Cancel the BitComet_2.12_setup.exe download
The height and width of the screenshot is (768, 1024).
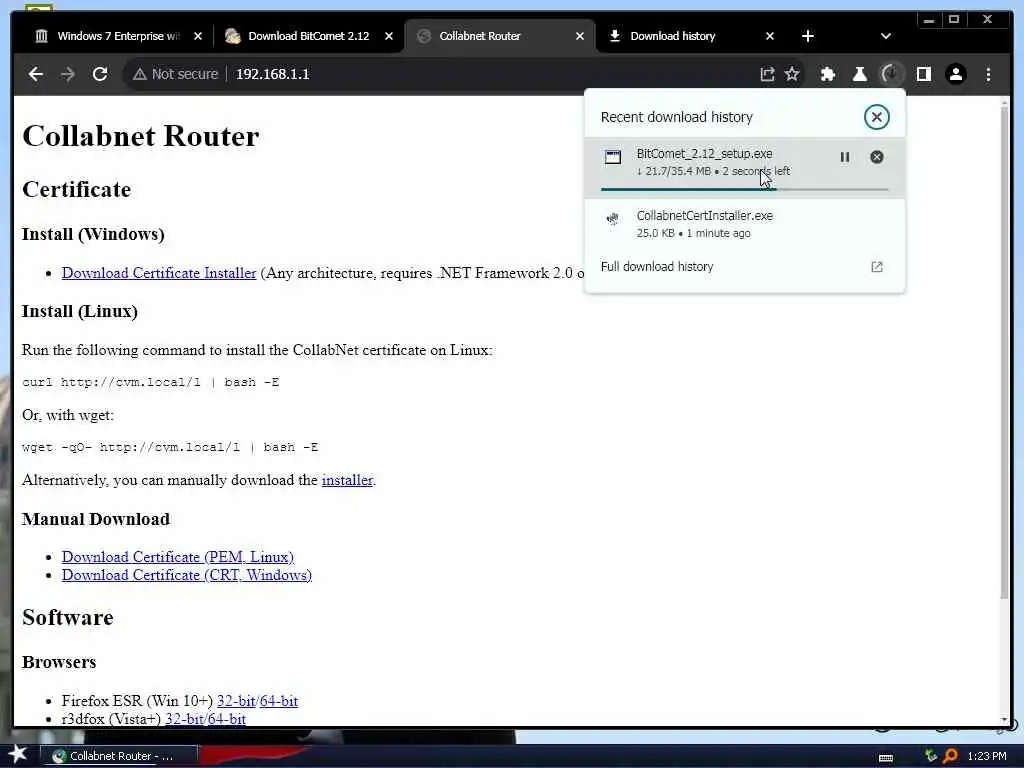pyautogui.click(x=876, y=157)
